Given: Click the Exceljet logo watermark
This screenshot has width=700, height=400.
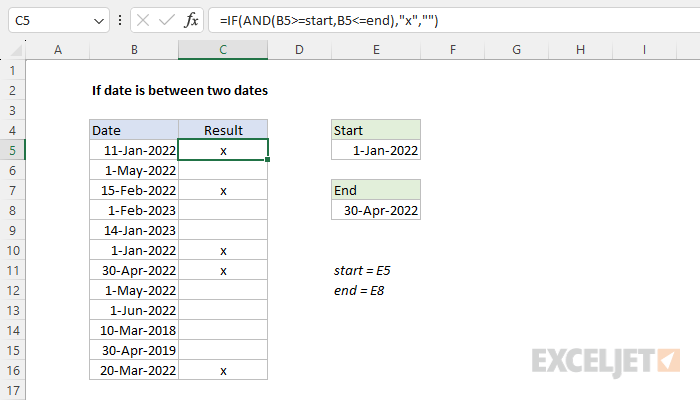Looking at the screenshot, I should tap(606, 362).
